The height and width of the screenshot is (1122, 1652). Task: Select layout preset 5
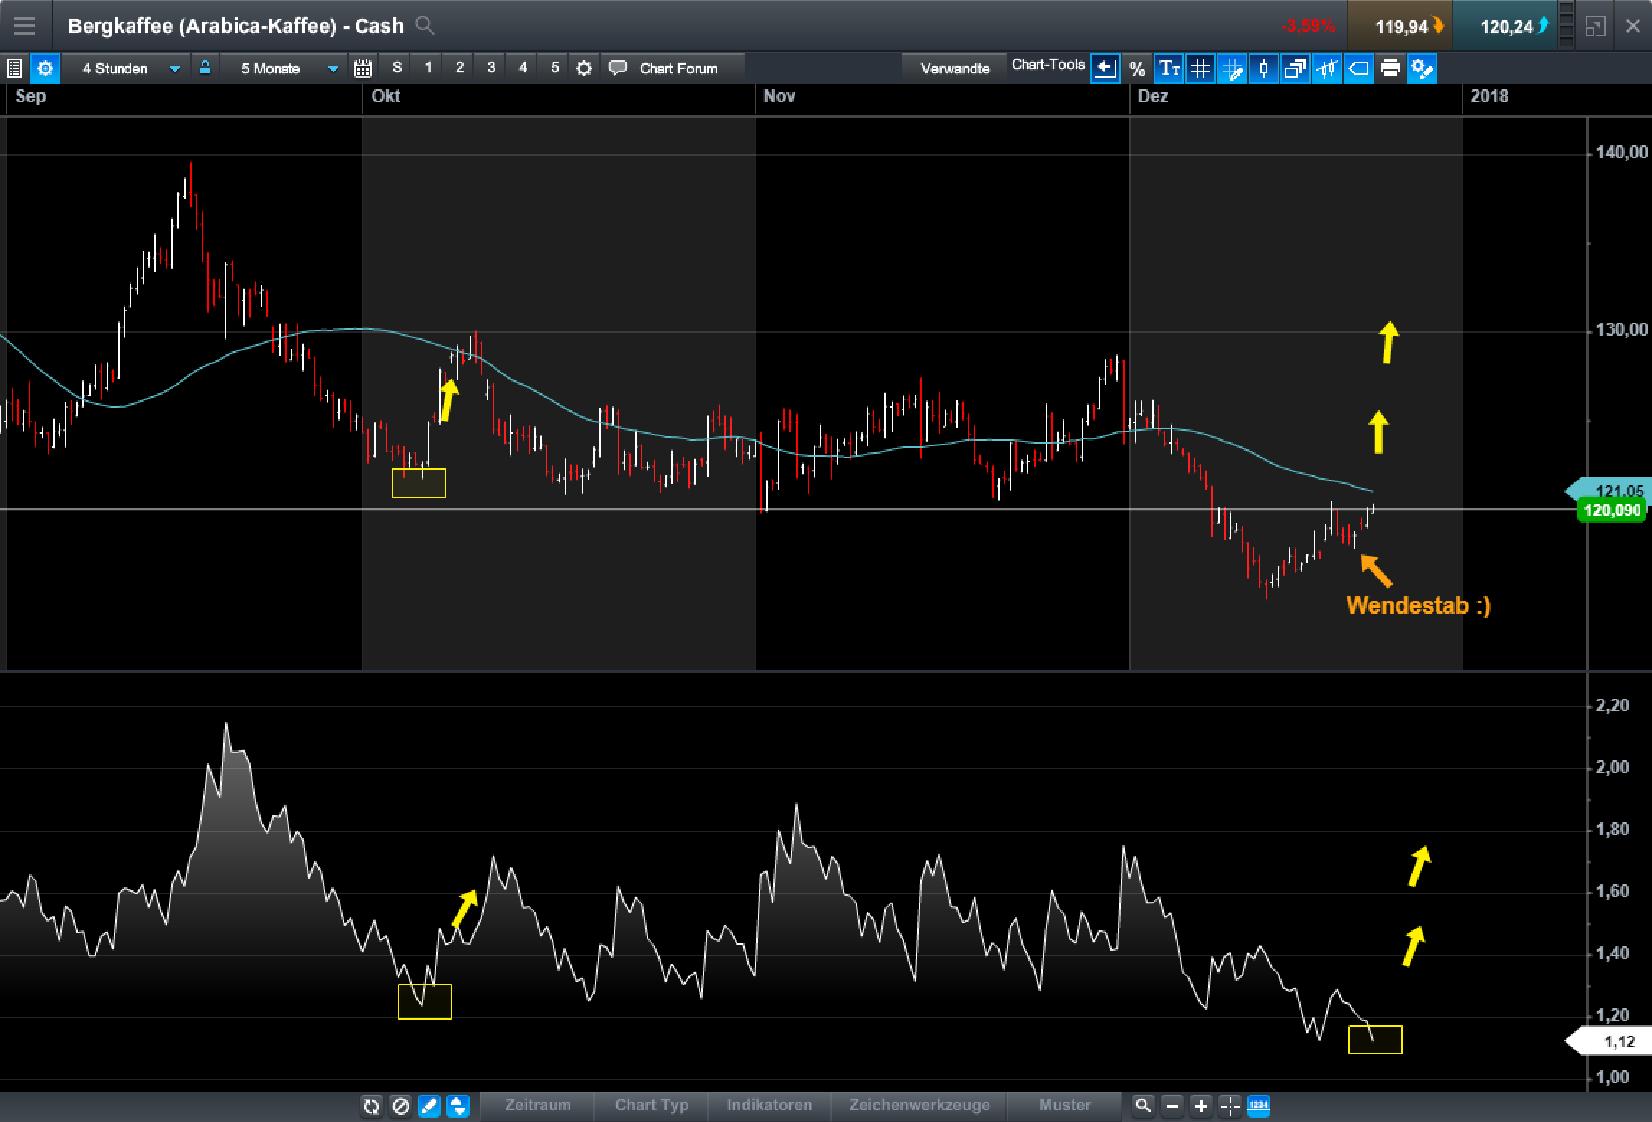[555, 68]
